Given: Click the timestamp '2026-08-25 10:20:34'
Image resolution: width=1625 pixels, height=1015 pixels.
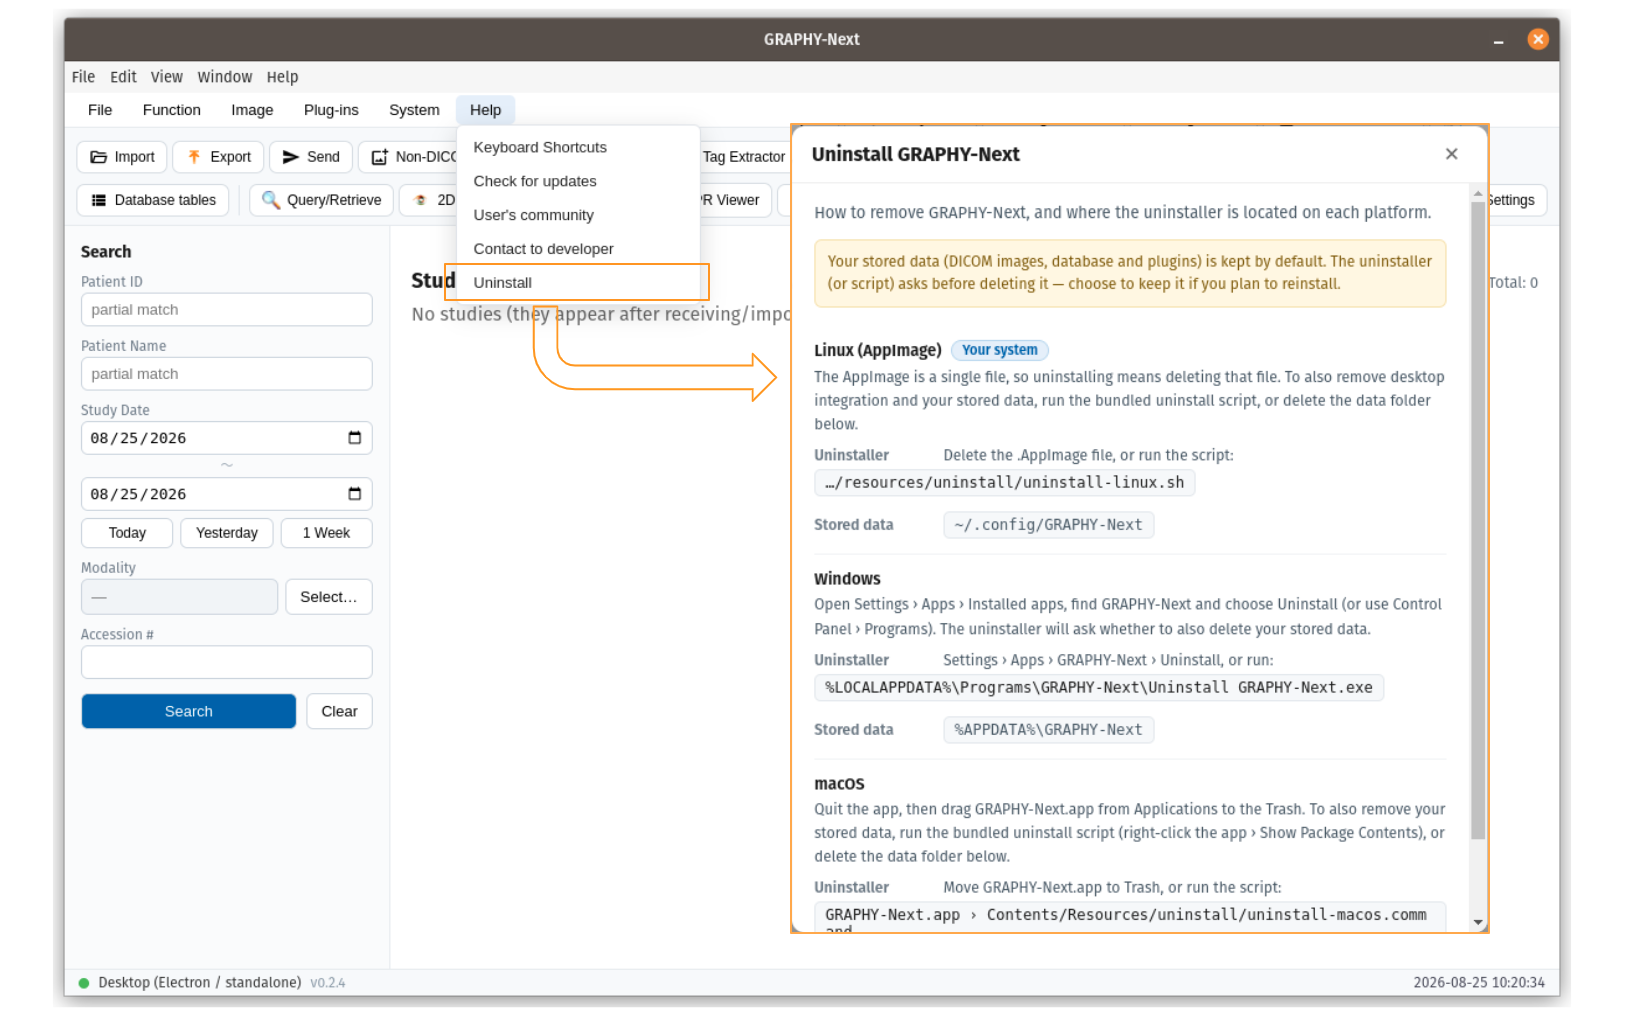Looking at the screenshot, I should 1479,983.
